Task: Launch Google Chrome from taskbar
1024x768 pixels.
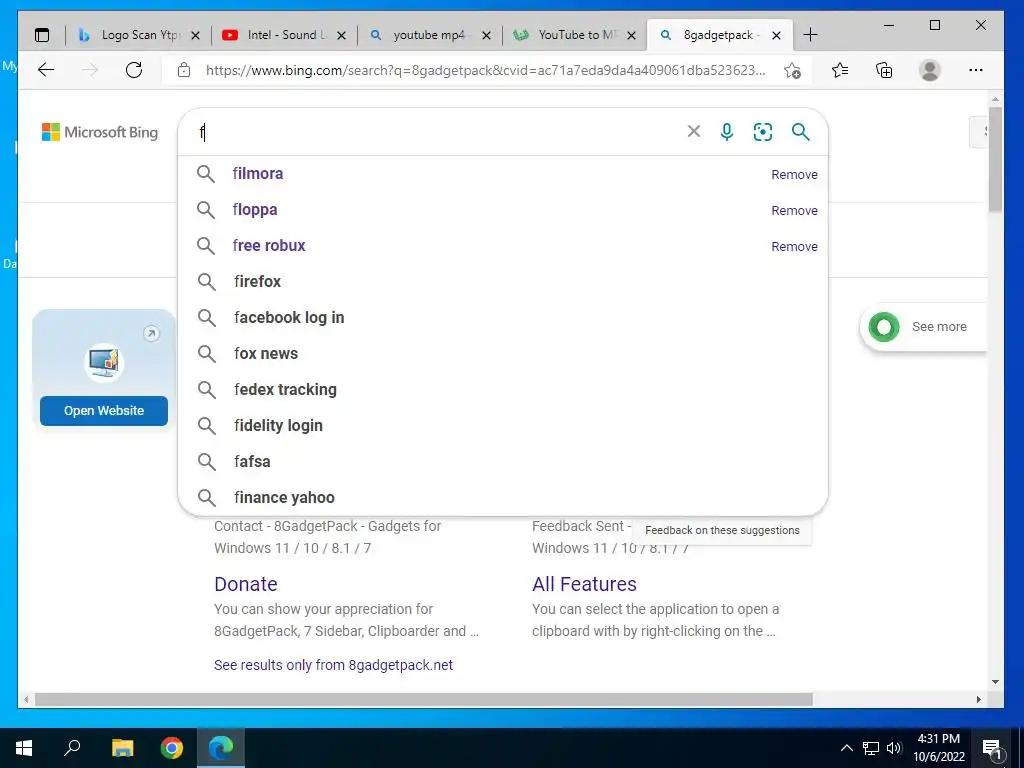Action: 172,748
